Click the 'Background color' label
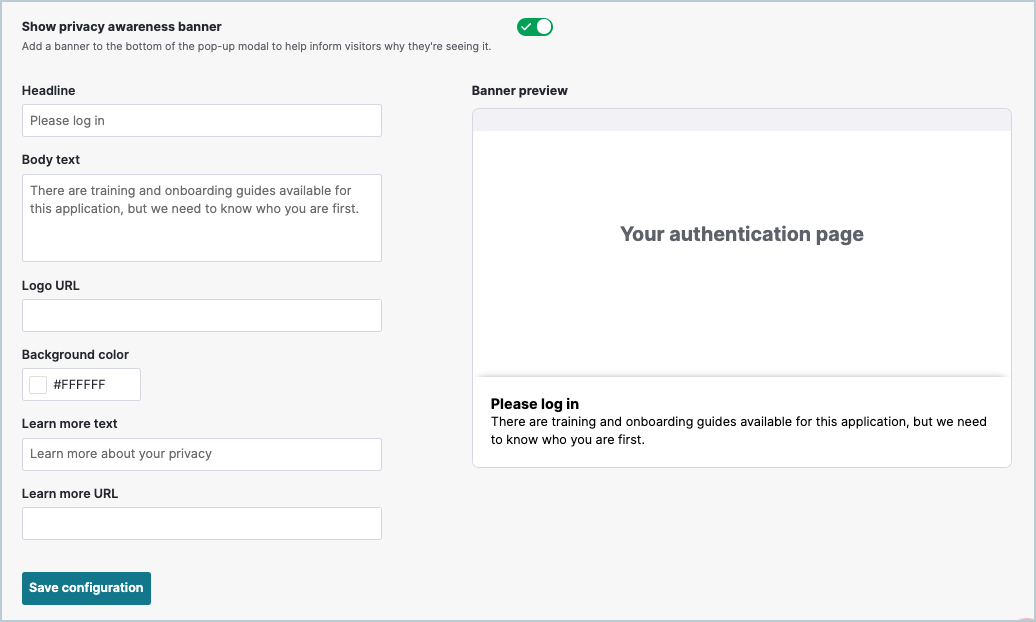Image resolution: width=1036 pixels, height=622 pixels. point(75,354)
